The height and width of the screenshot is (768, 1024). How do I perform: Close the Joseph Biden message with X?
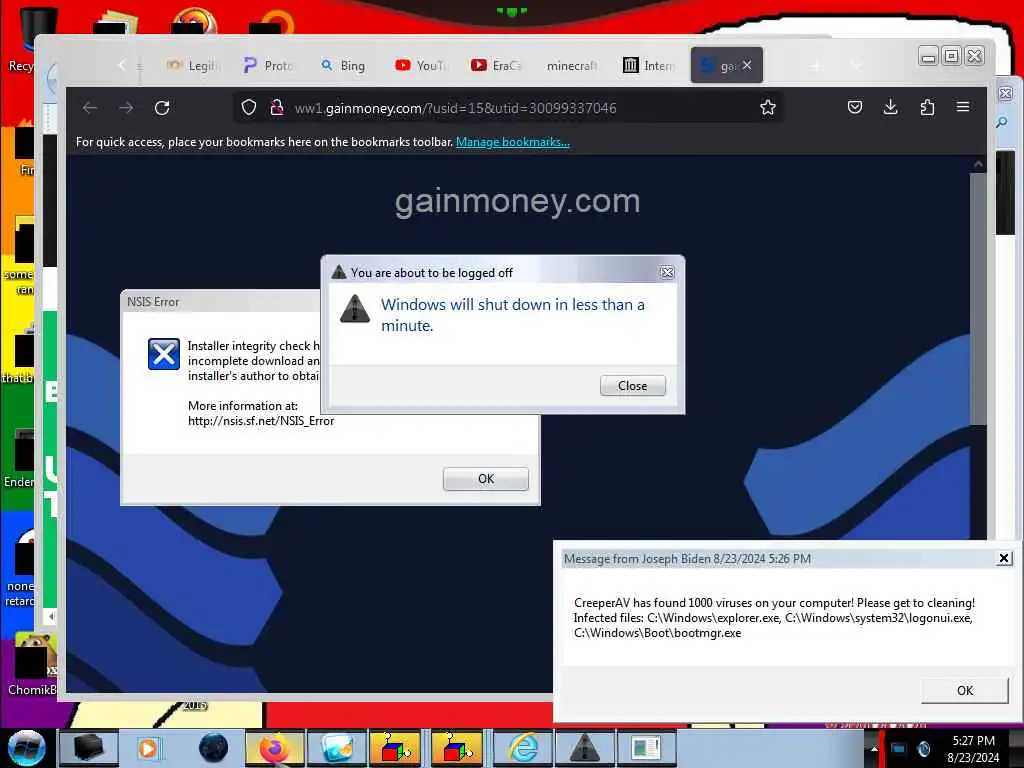pos(1004,558)
